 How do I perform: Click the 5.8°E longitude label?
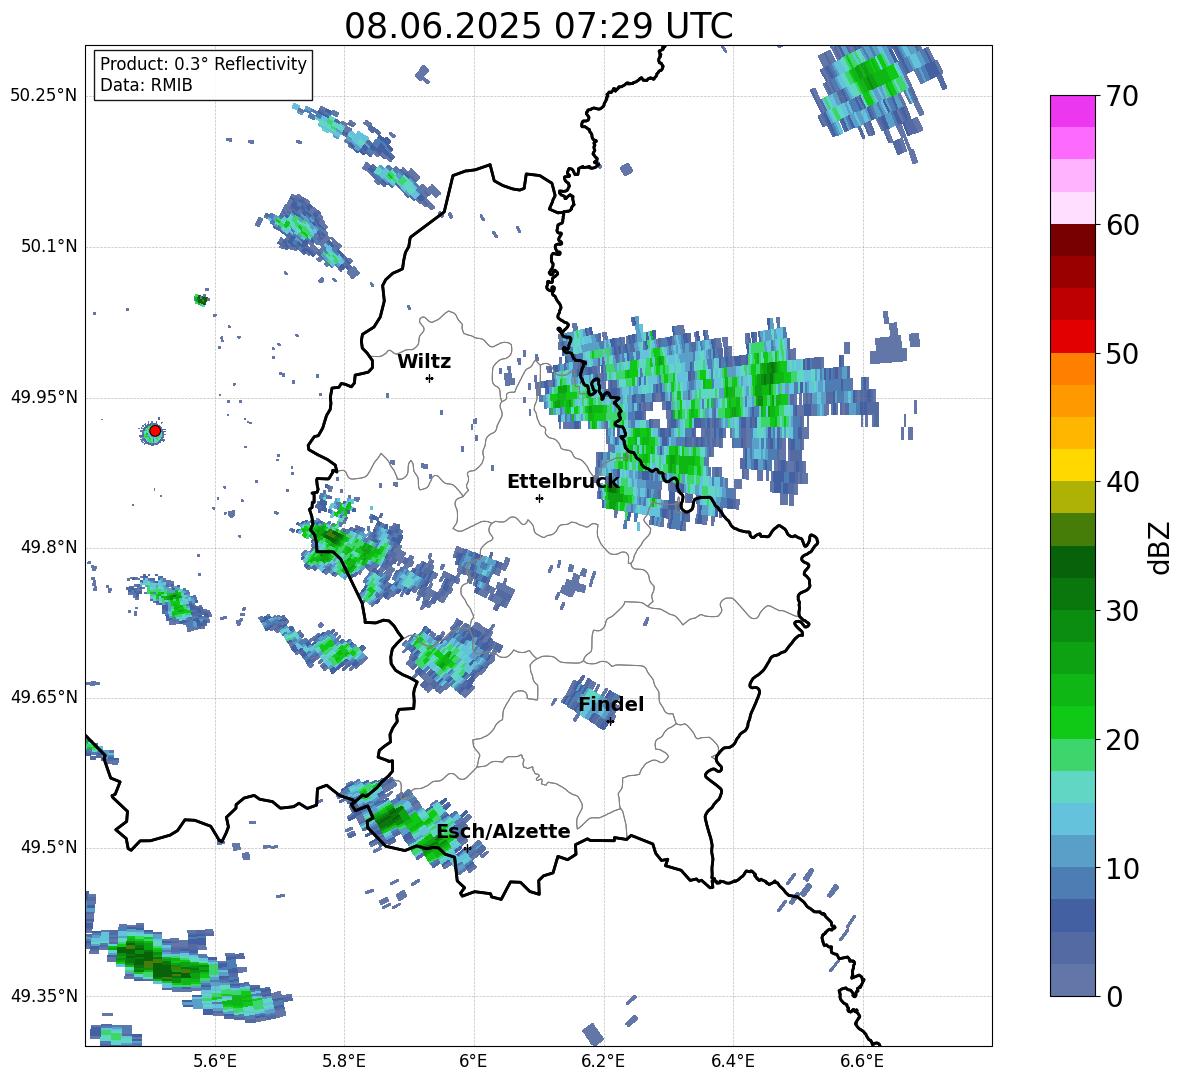(x=344, y=1061)
